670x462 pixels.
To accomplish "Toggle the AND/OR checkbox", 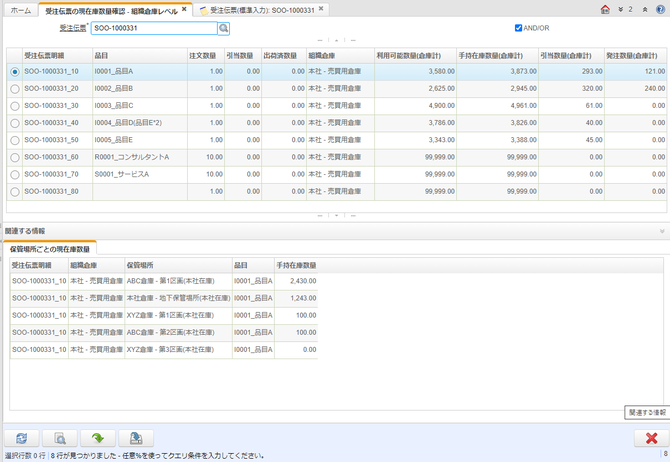I will coord(518,28).
